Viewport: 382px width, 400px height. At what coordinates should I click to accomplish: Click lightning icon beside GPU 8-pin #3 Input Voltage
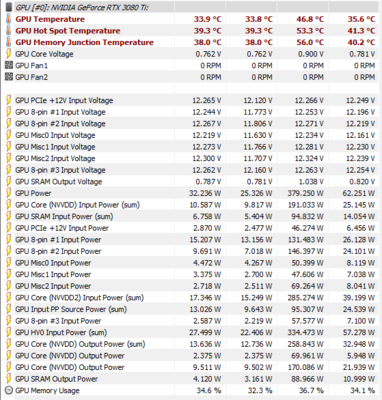pyautogui.click(x=9, y=170)
